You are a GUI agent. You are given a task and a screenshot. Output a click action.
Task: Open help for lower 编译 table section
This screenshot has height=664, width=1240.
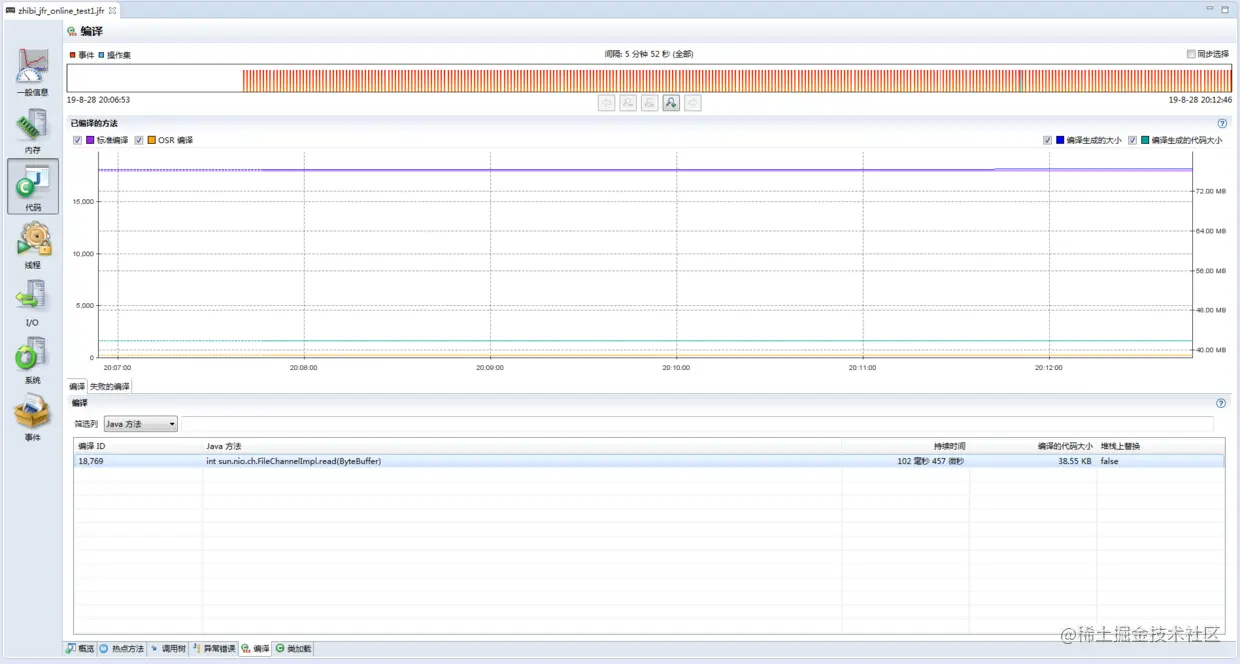(1221, 403)
